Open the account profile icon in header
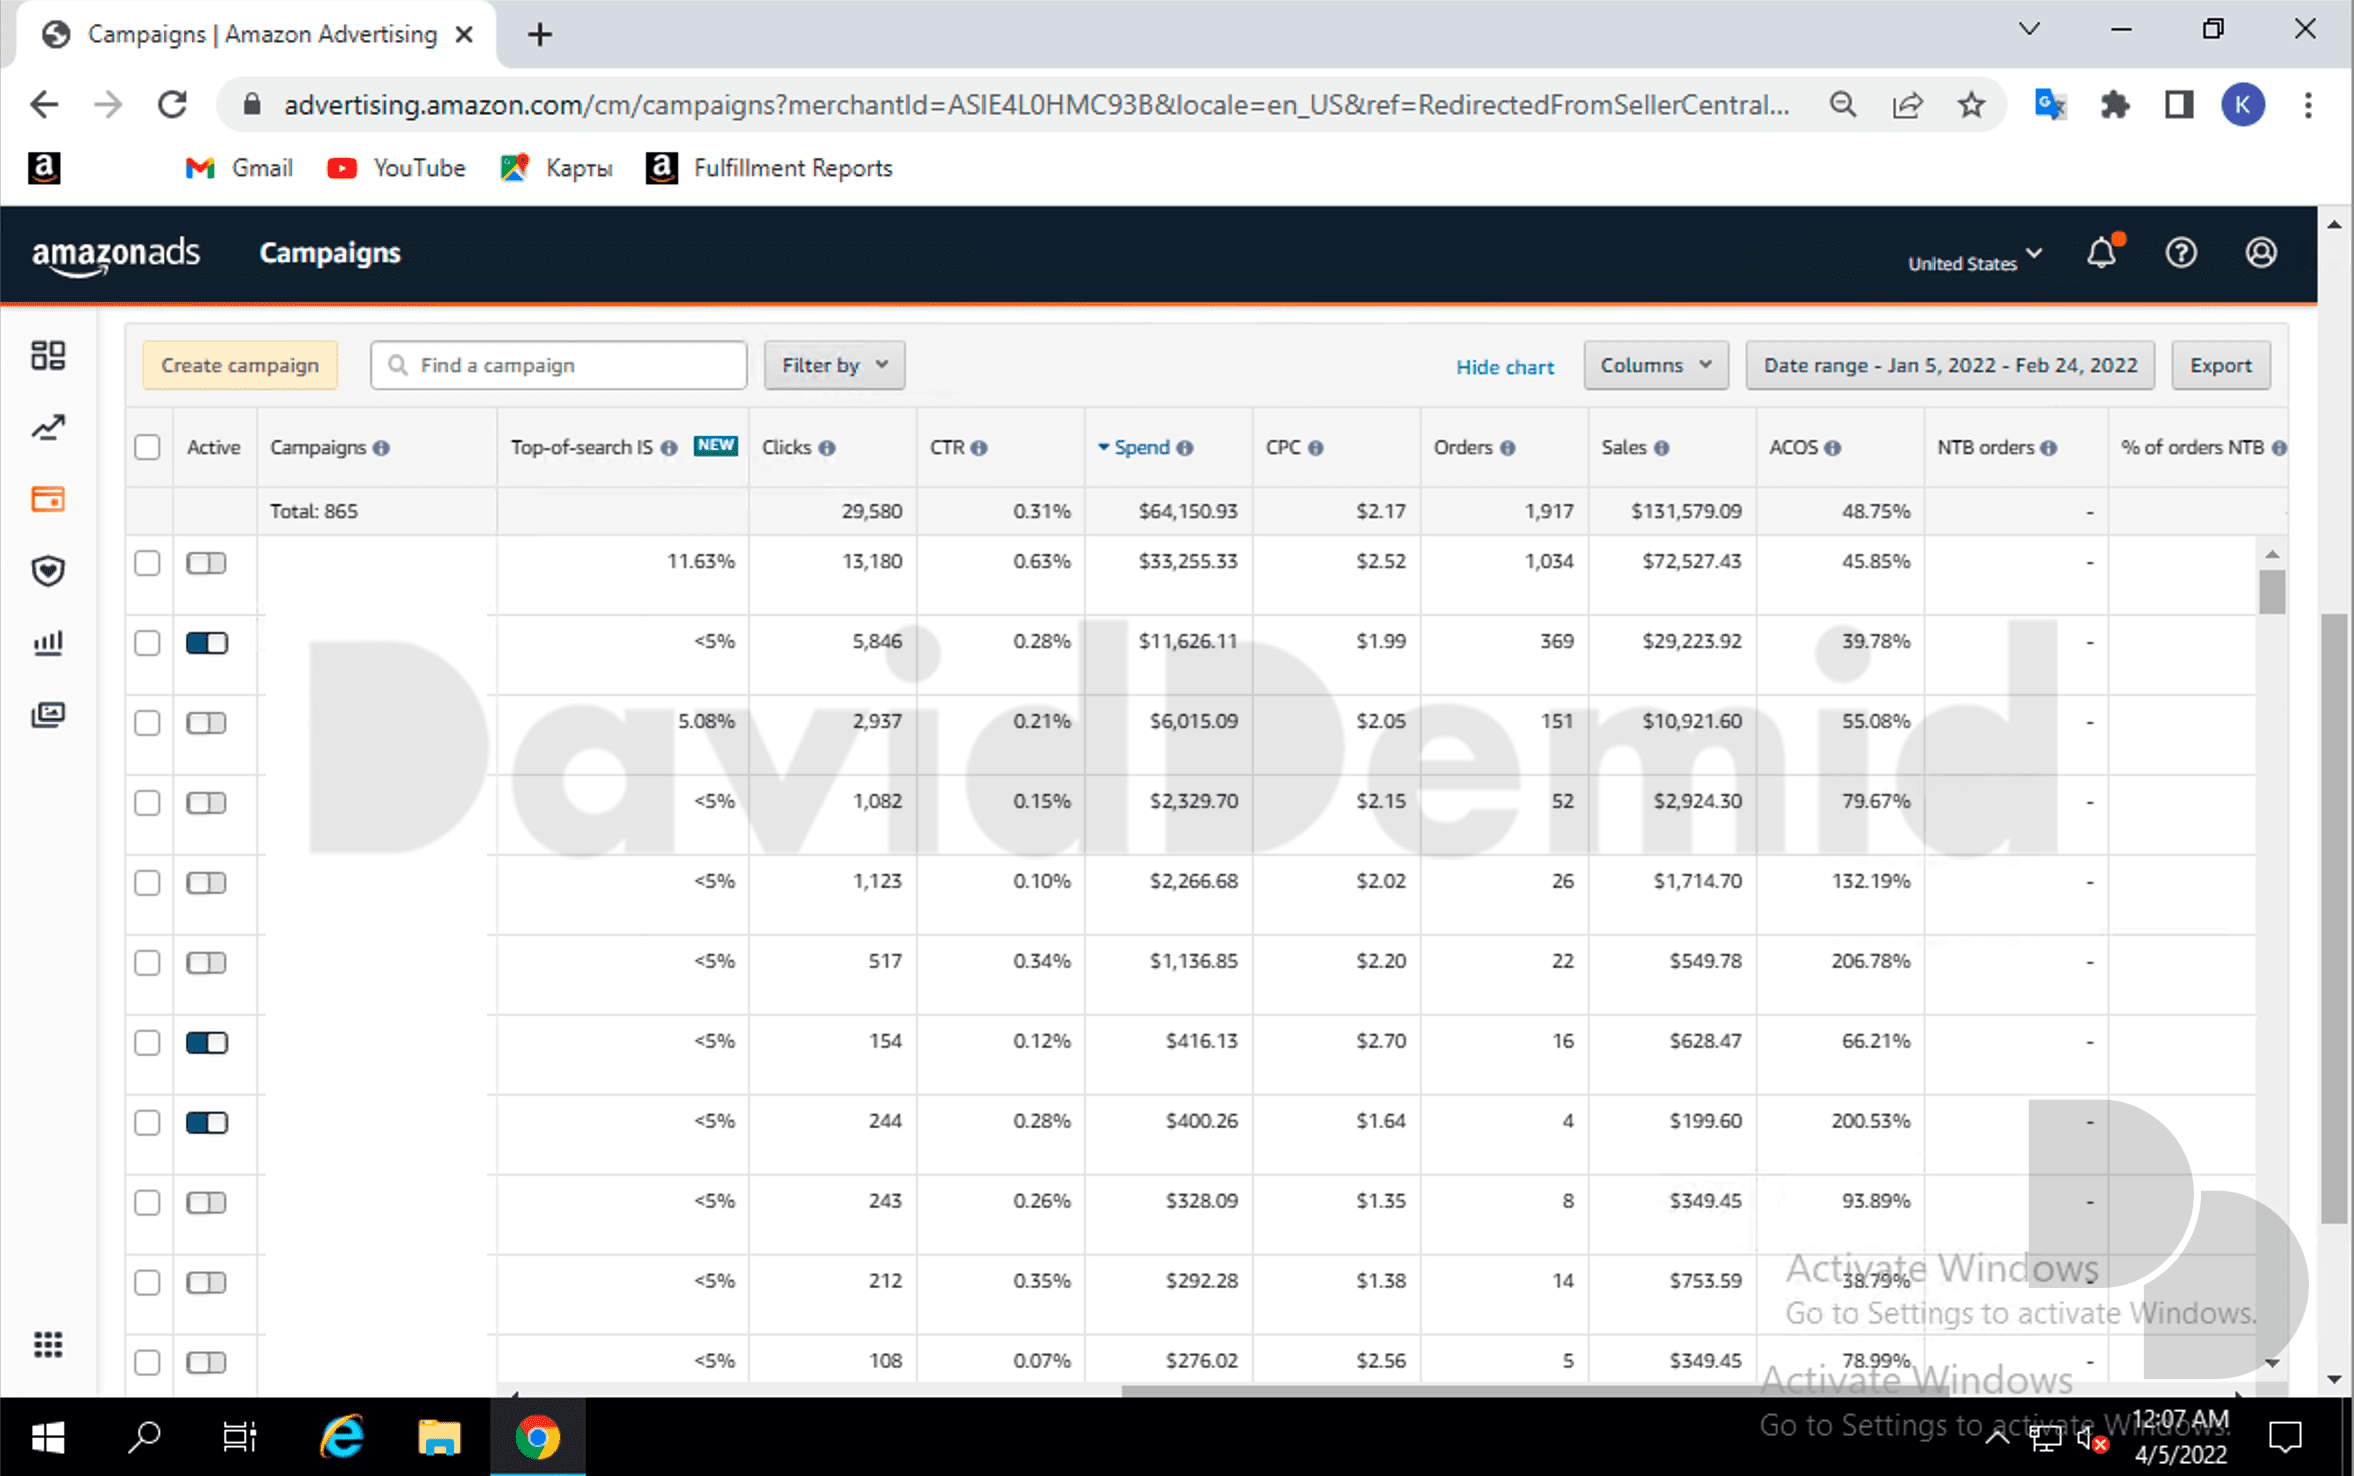 click(x=2261, y=253)
